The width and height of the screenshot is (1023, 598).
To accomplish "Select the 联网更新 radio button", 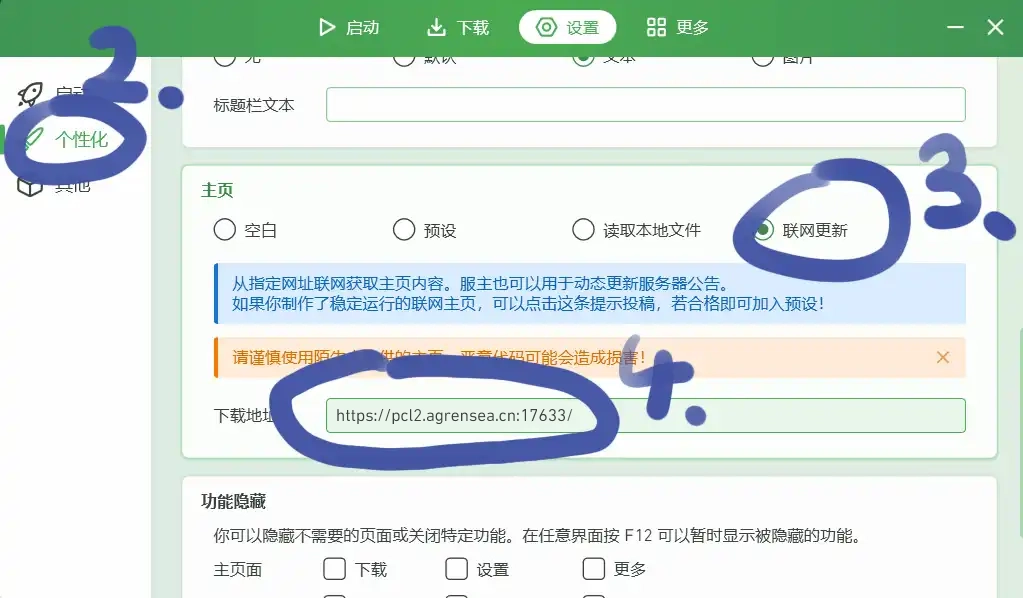I will pos(763,230).
